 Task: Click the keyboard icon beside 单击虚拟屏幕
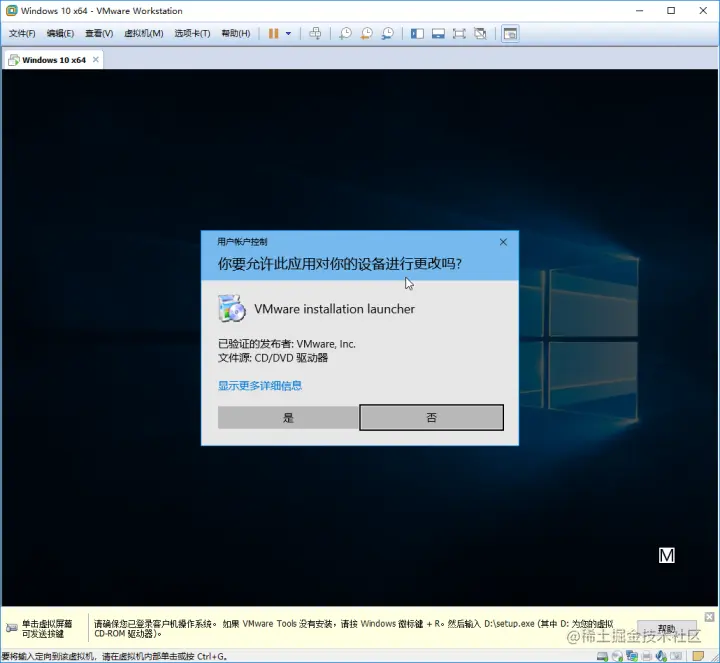(x=11, y=627)
